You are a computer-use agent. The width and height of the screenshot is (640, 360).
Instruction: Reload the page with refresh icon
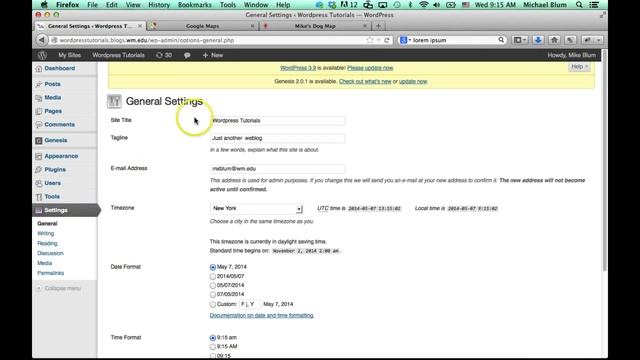click(x=387, y=40)
